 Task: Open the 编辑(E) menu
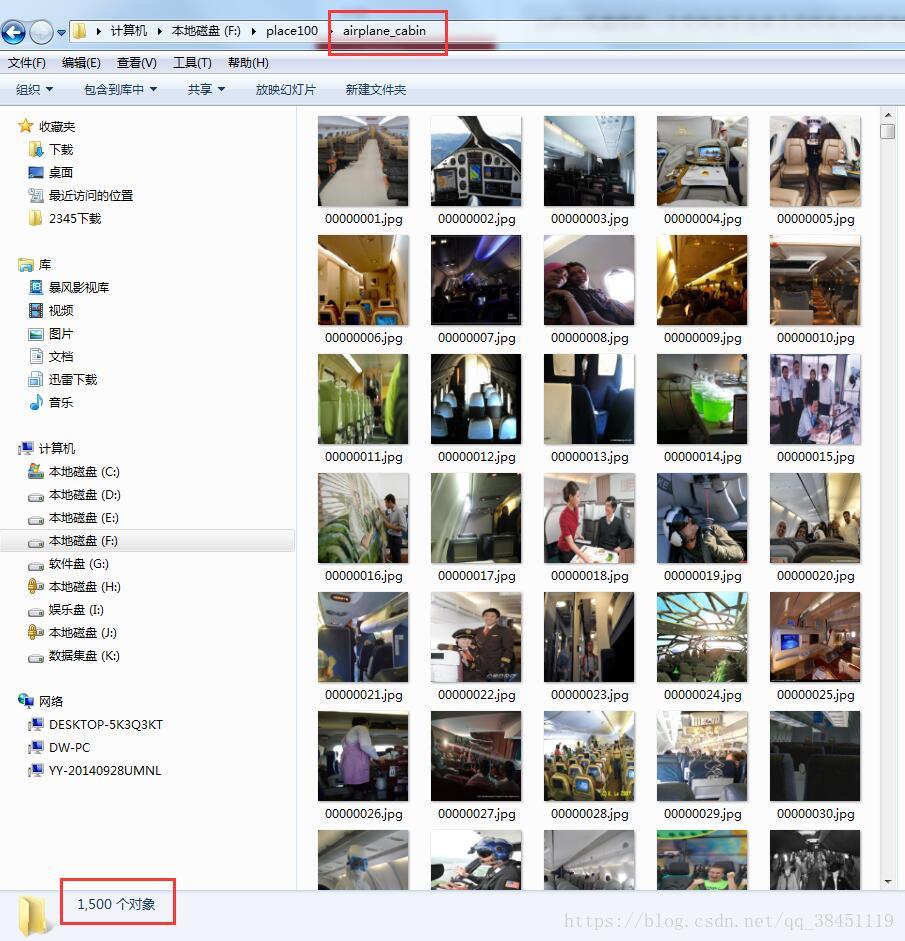click(x=81, y=62)
